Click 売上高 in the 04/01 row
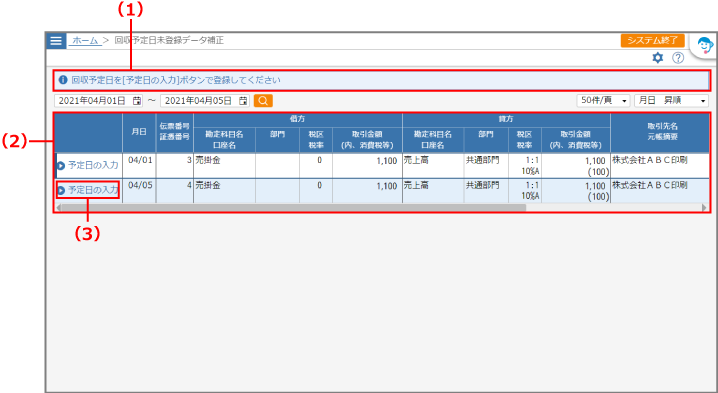This screenshot has height=393, width=718. [416, 161]
